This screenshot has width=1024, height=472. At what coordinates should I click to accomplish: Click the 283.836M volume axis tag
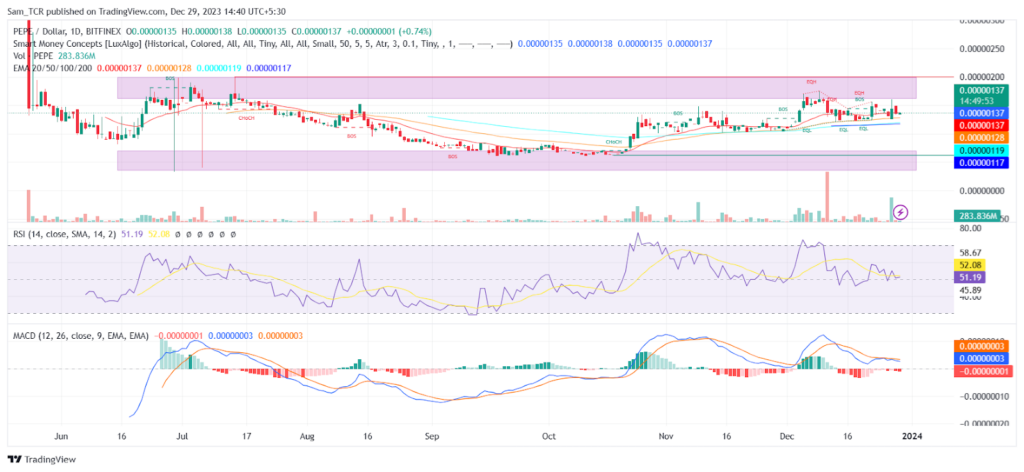coord(976,215)
